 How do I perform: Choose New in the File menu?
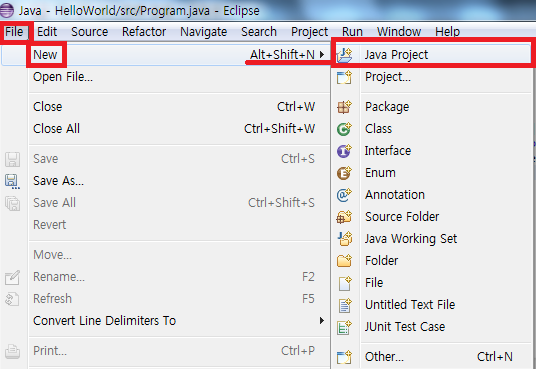coord(165,54)
